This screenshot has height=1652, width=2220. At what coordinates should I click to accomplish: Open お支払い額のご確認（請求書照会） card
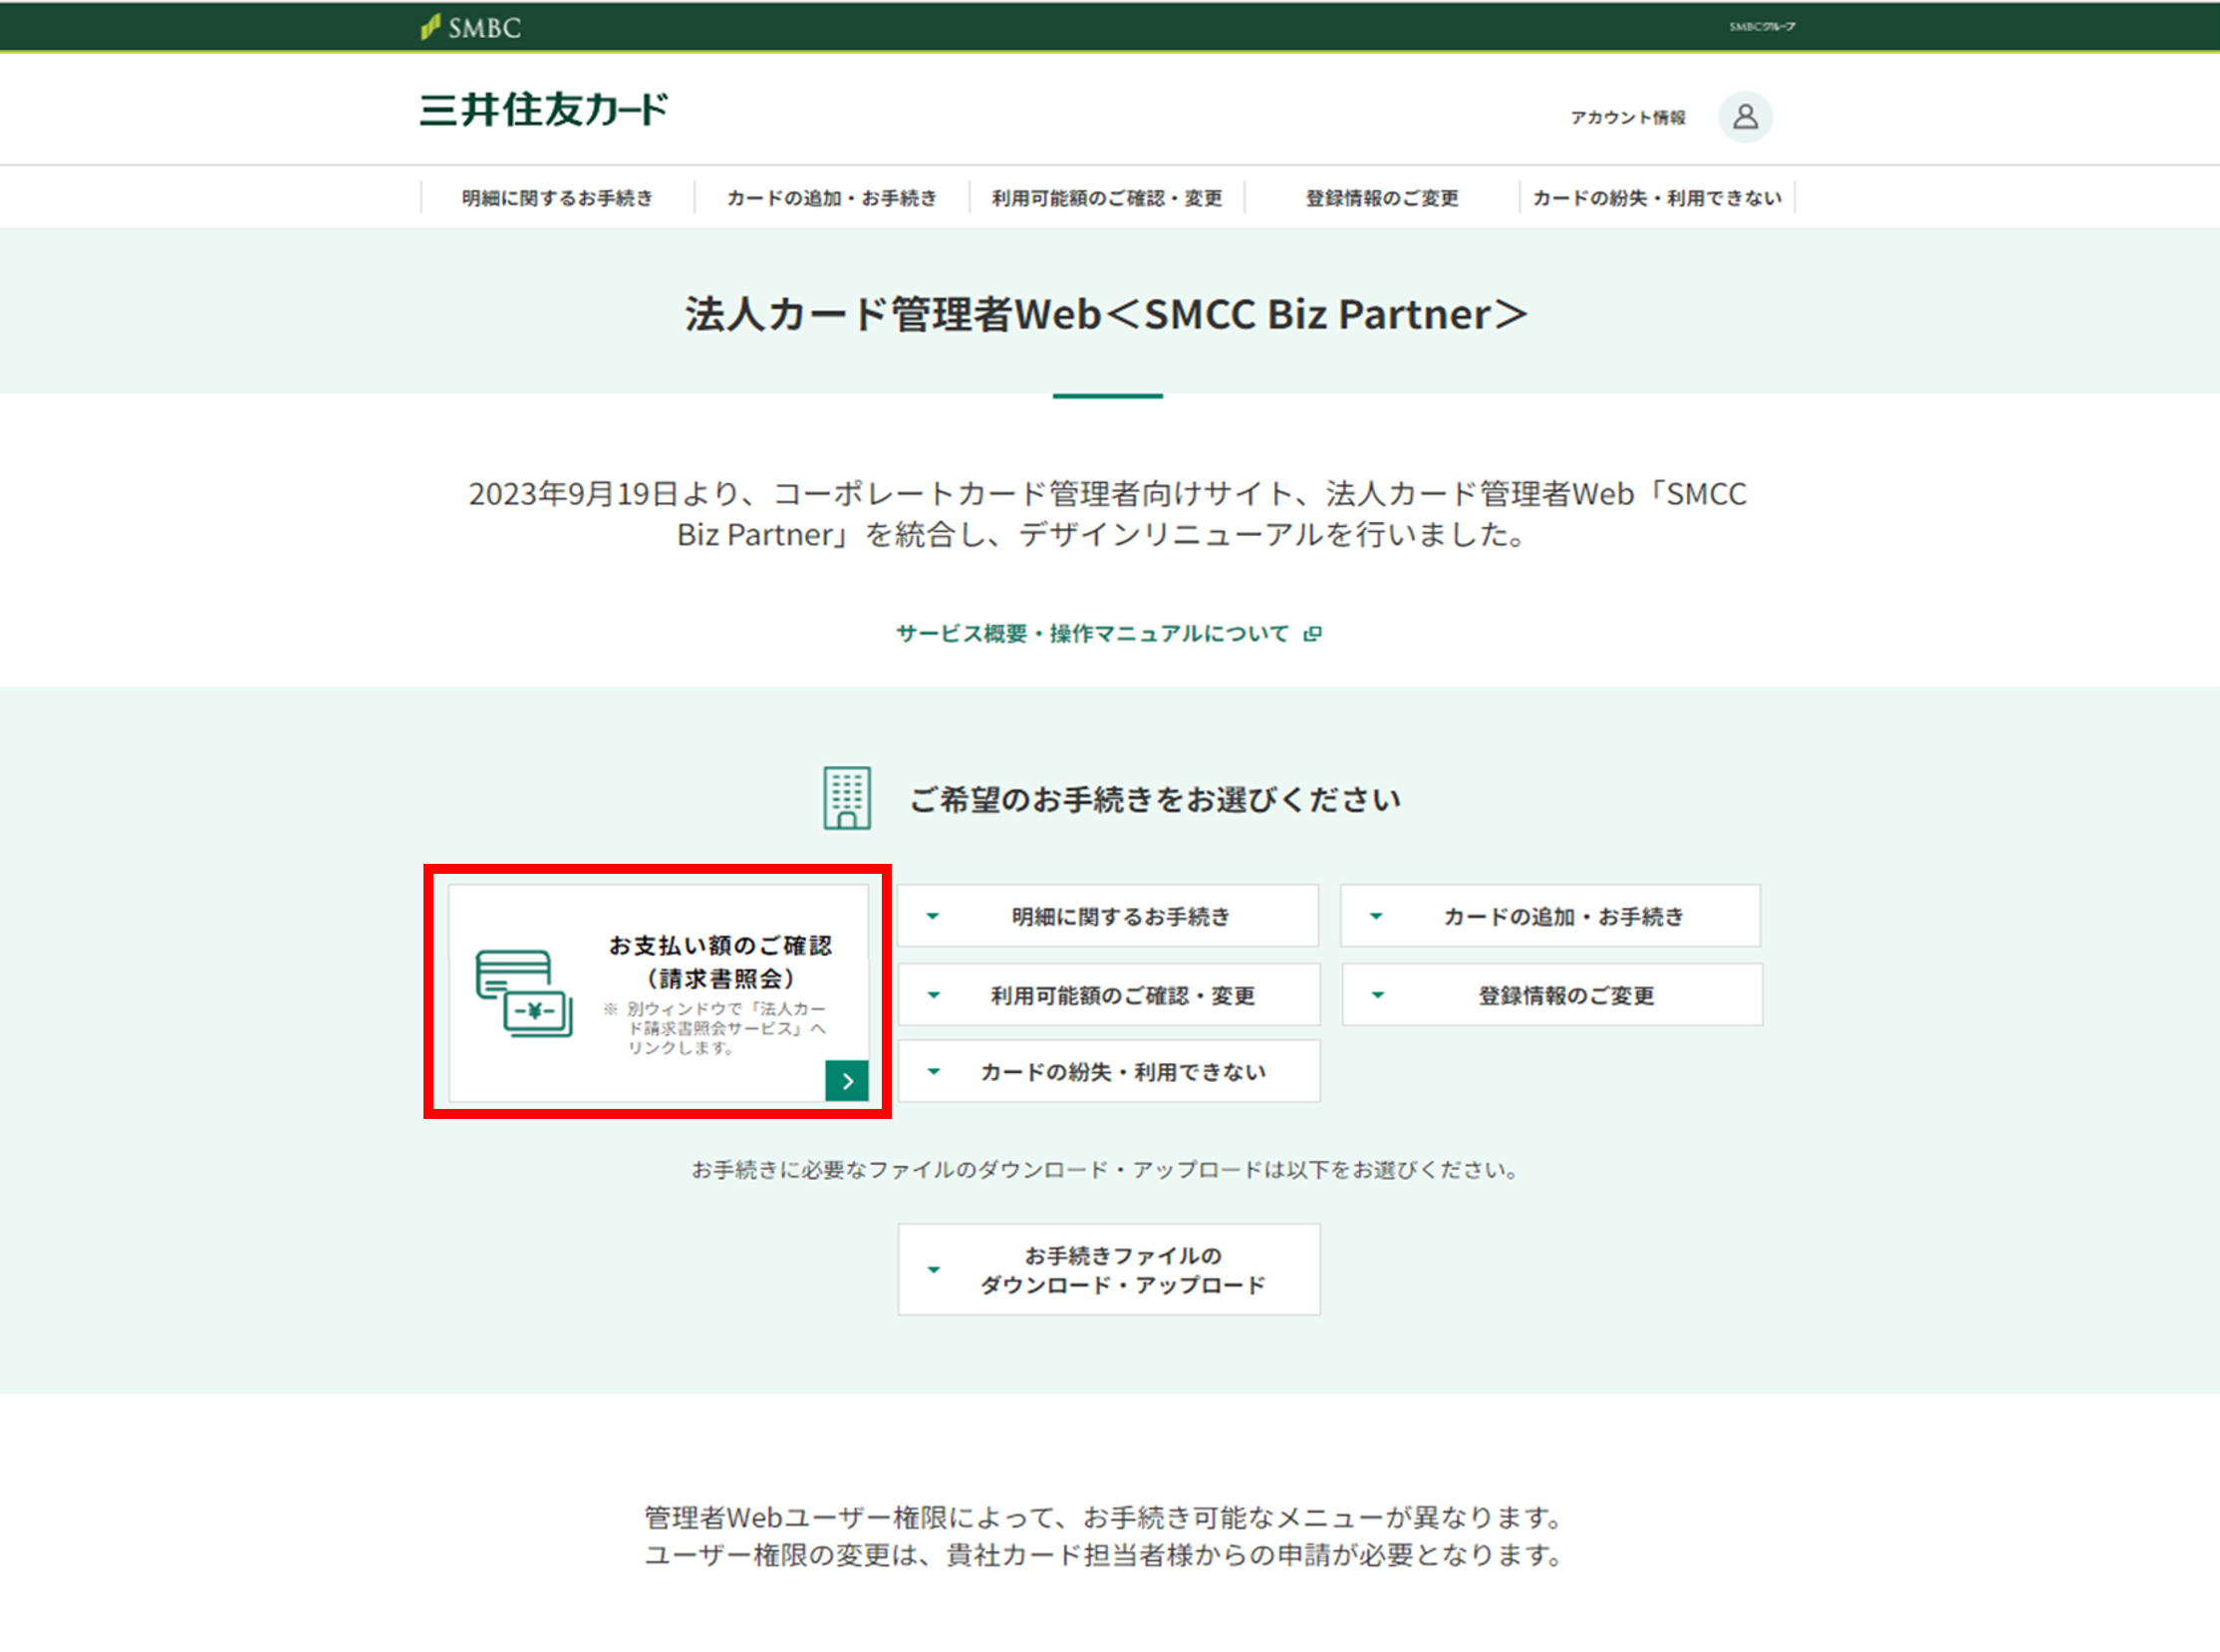coord(658,992)
